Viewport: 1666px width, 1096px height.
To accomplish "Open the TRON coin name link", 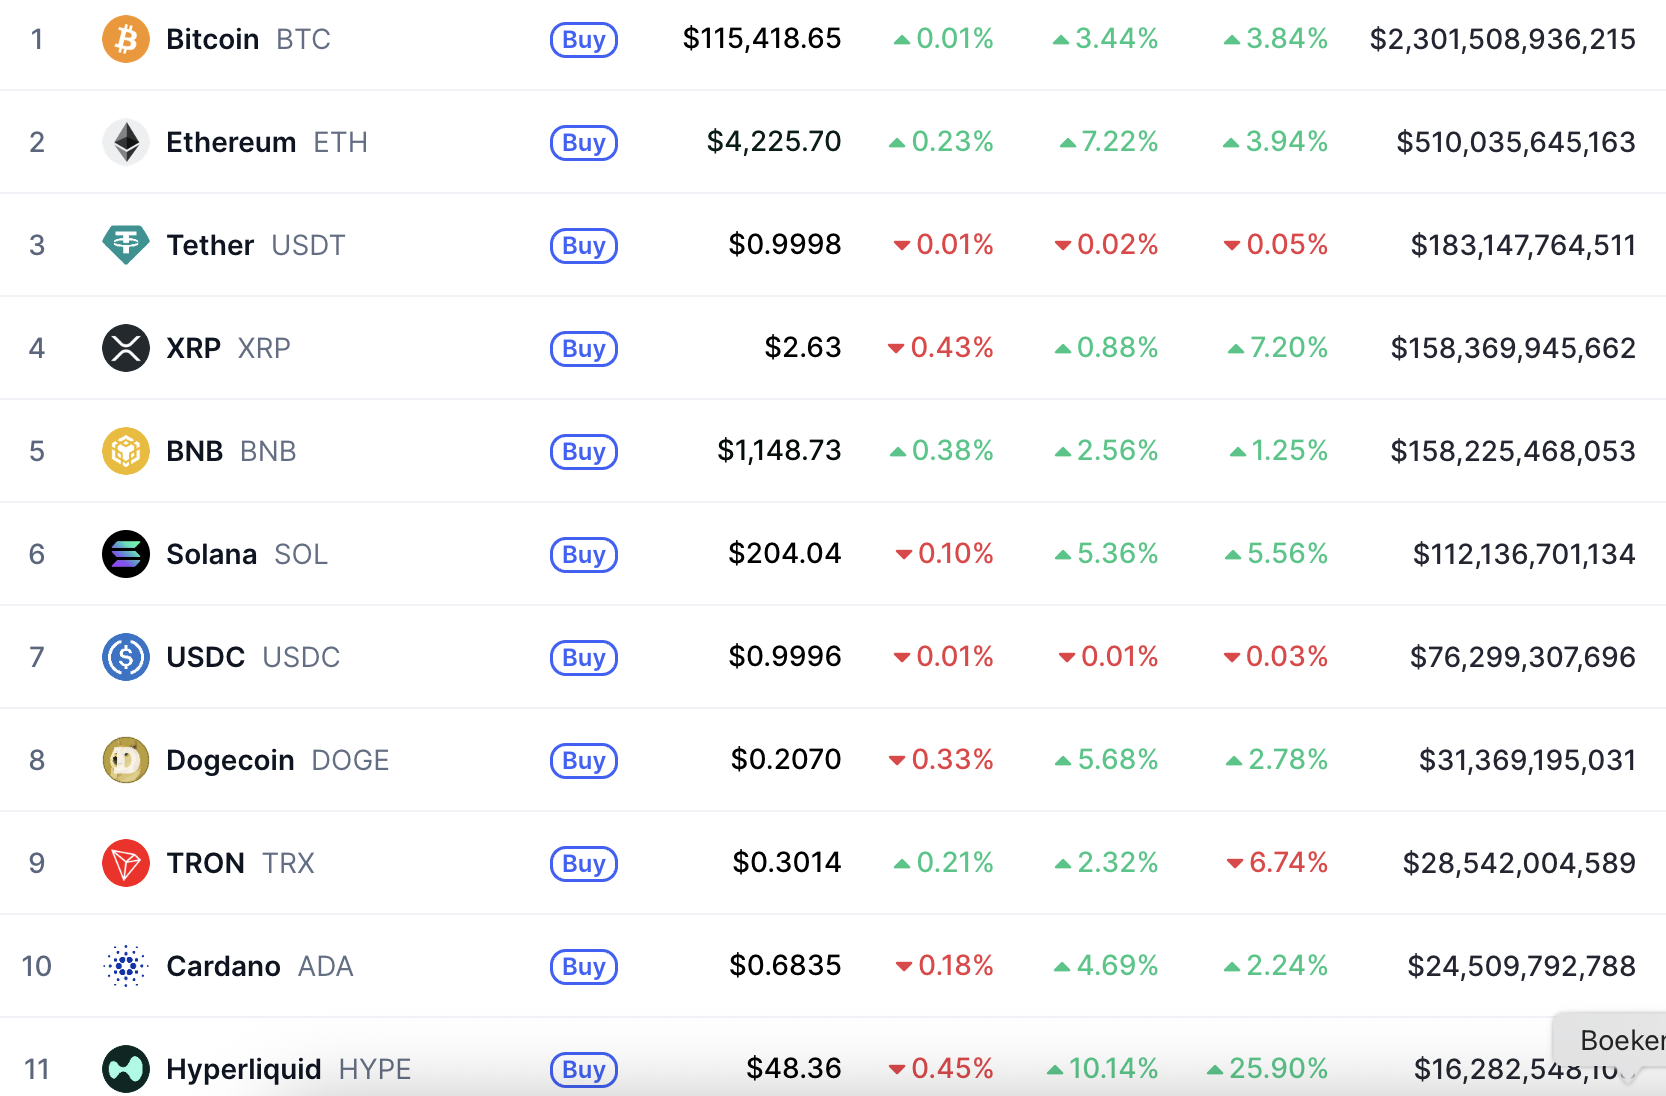I will tap(205, 863).
